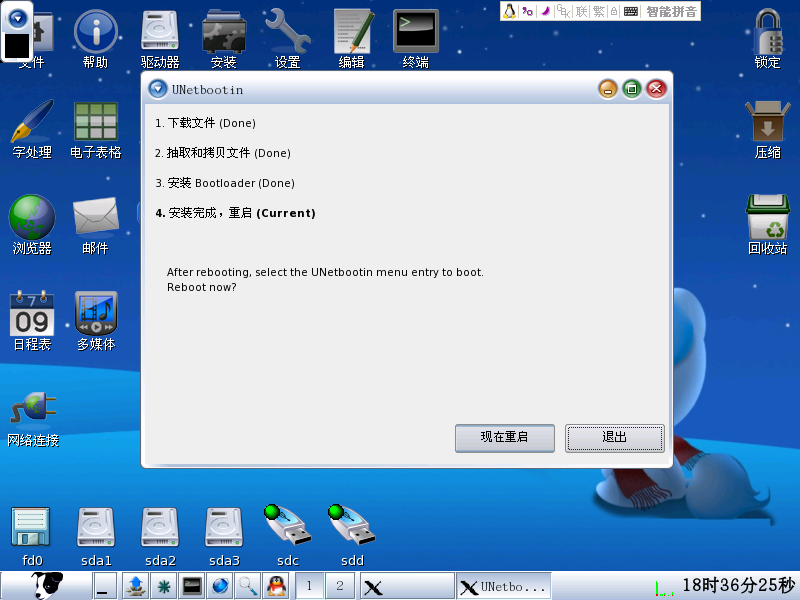This screenshot has width=800, height=600.
Task: Minimize the UNetbootin window
Action: click(x=608, y=89)
